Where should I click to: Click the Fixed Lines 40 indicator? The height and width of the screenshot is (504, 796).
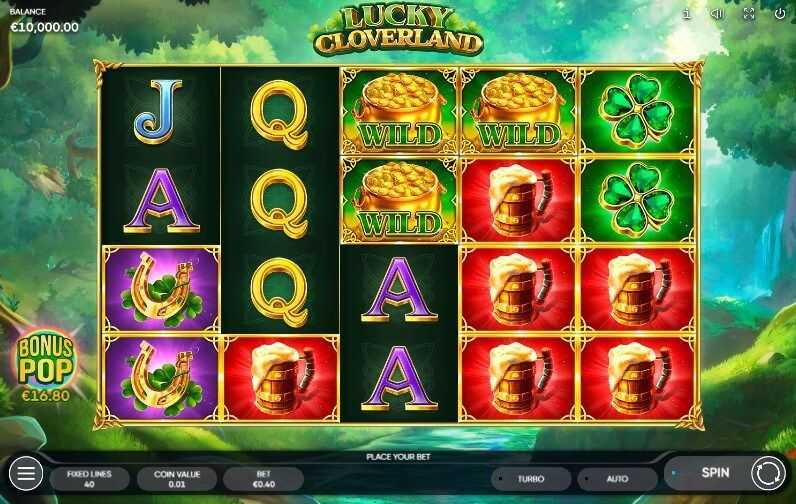click(x=89, y=479)
